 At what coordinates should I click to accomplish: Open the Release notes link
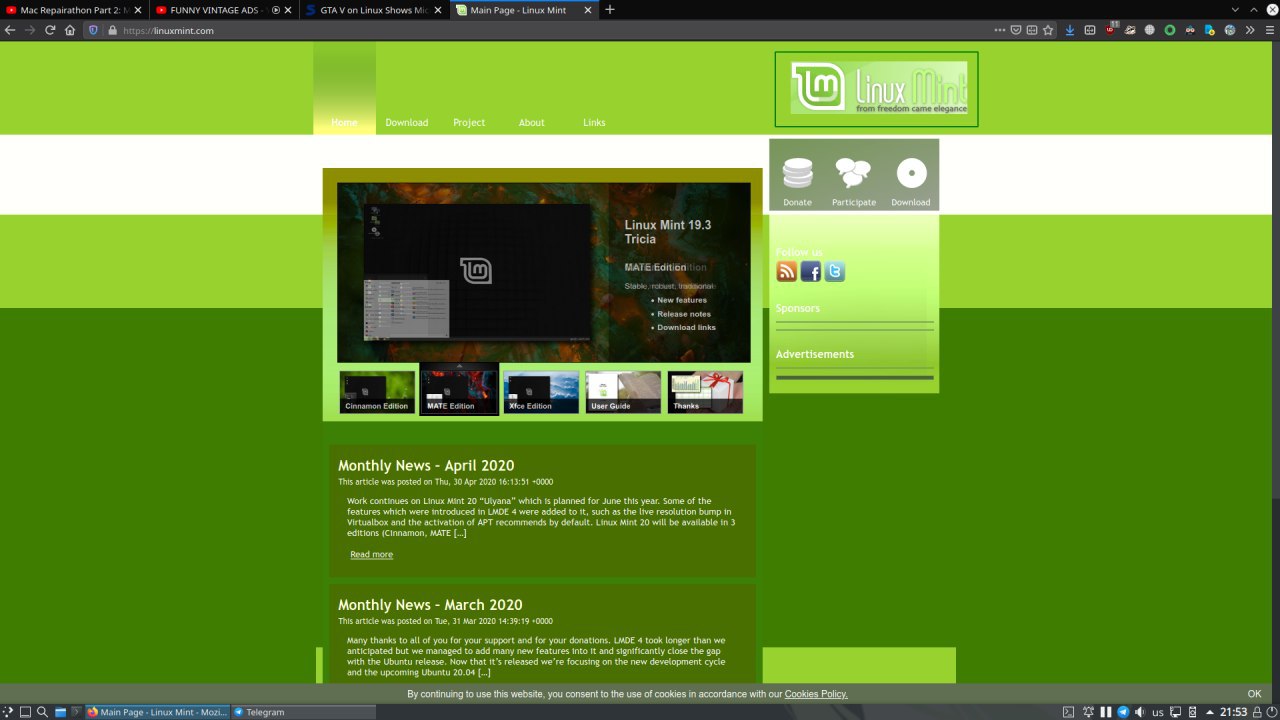(x=684, y=314)
